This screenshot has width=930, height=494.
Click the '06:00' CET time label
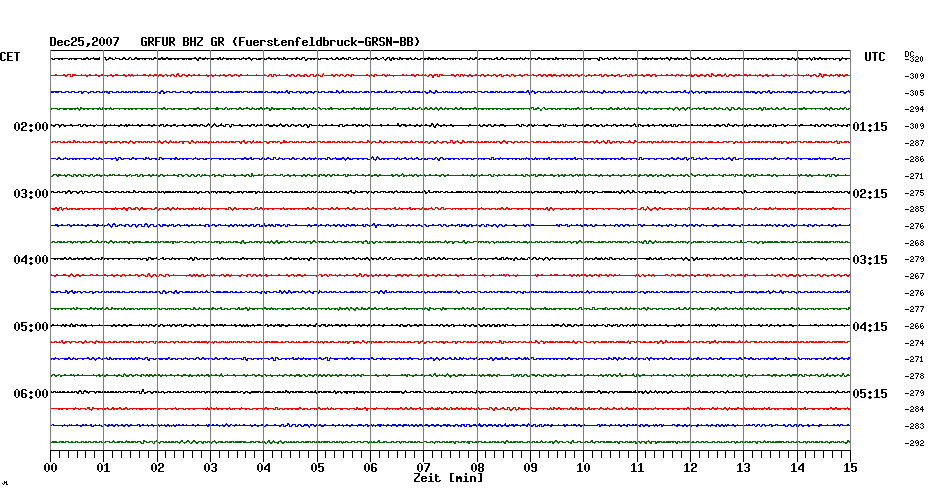coord(31,394)
